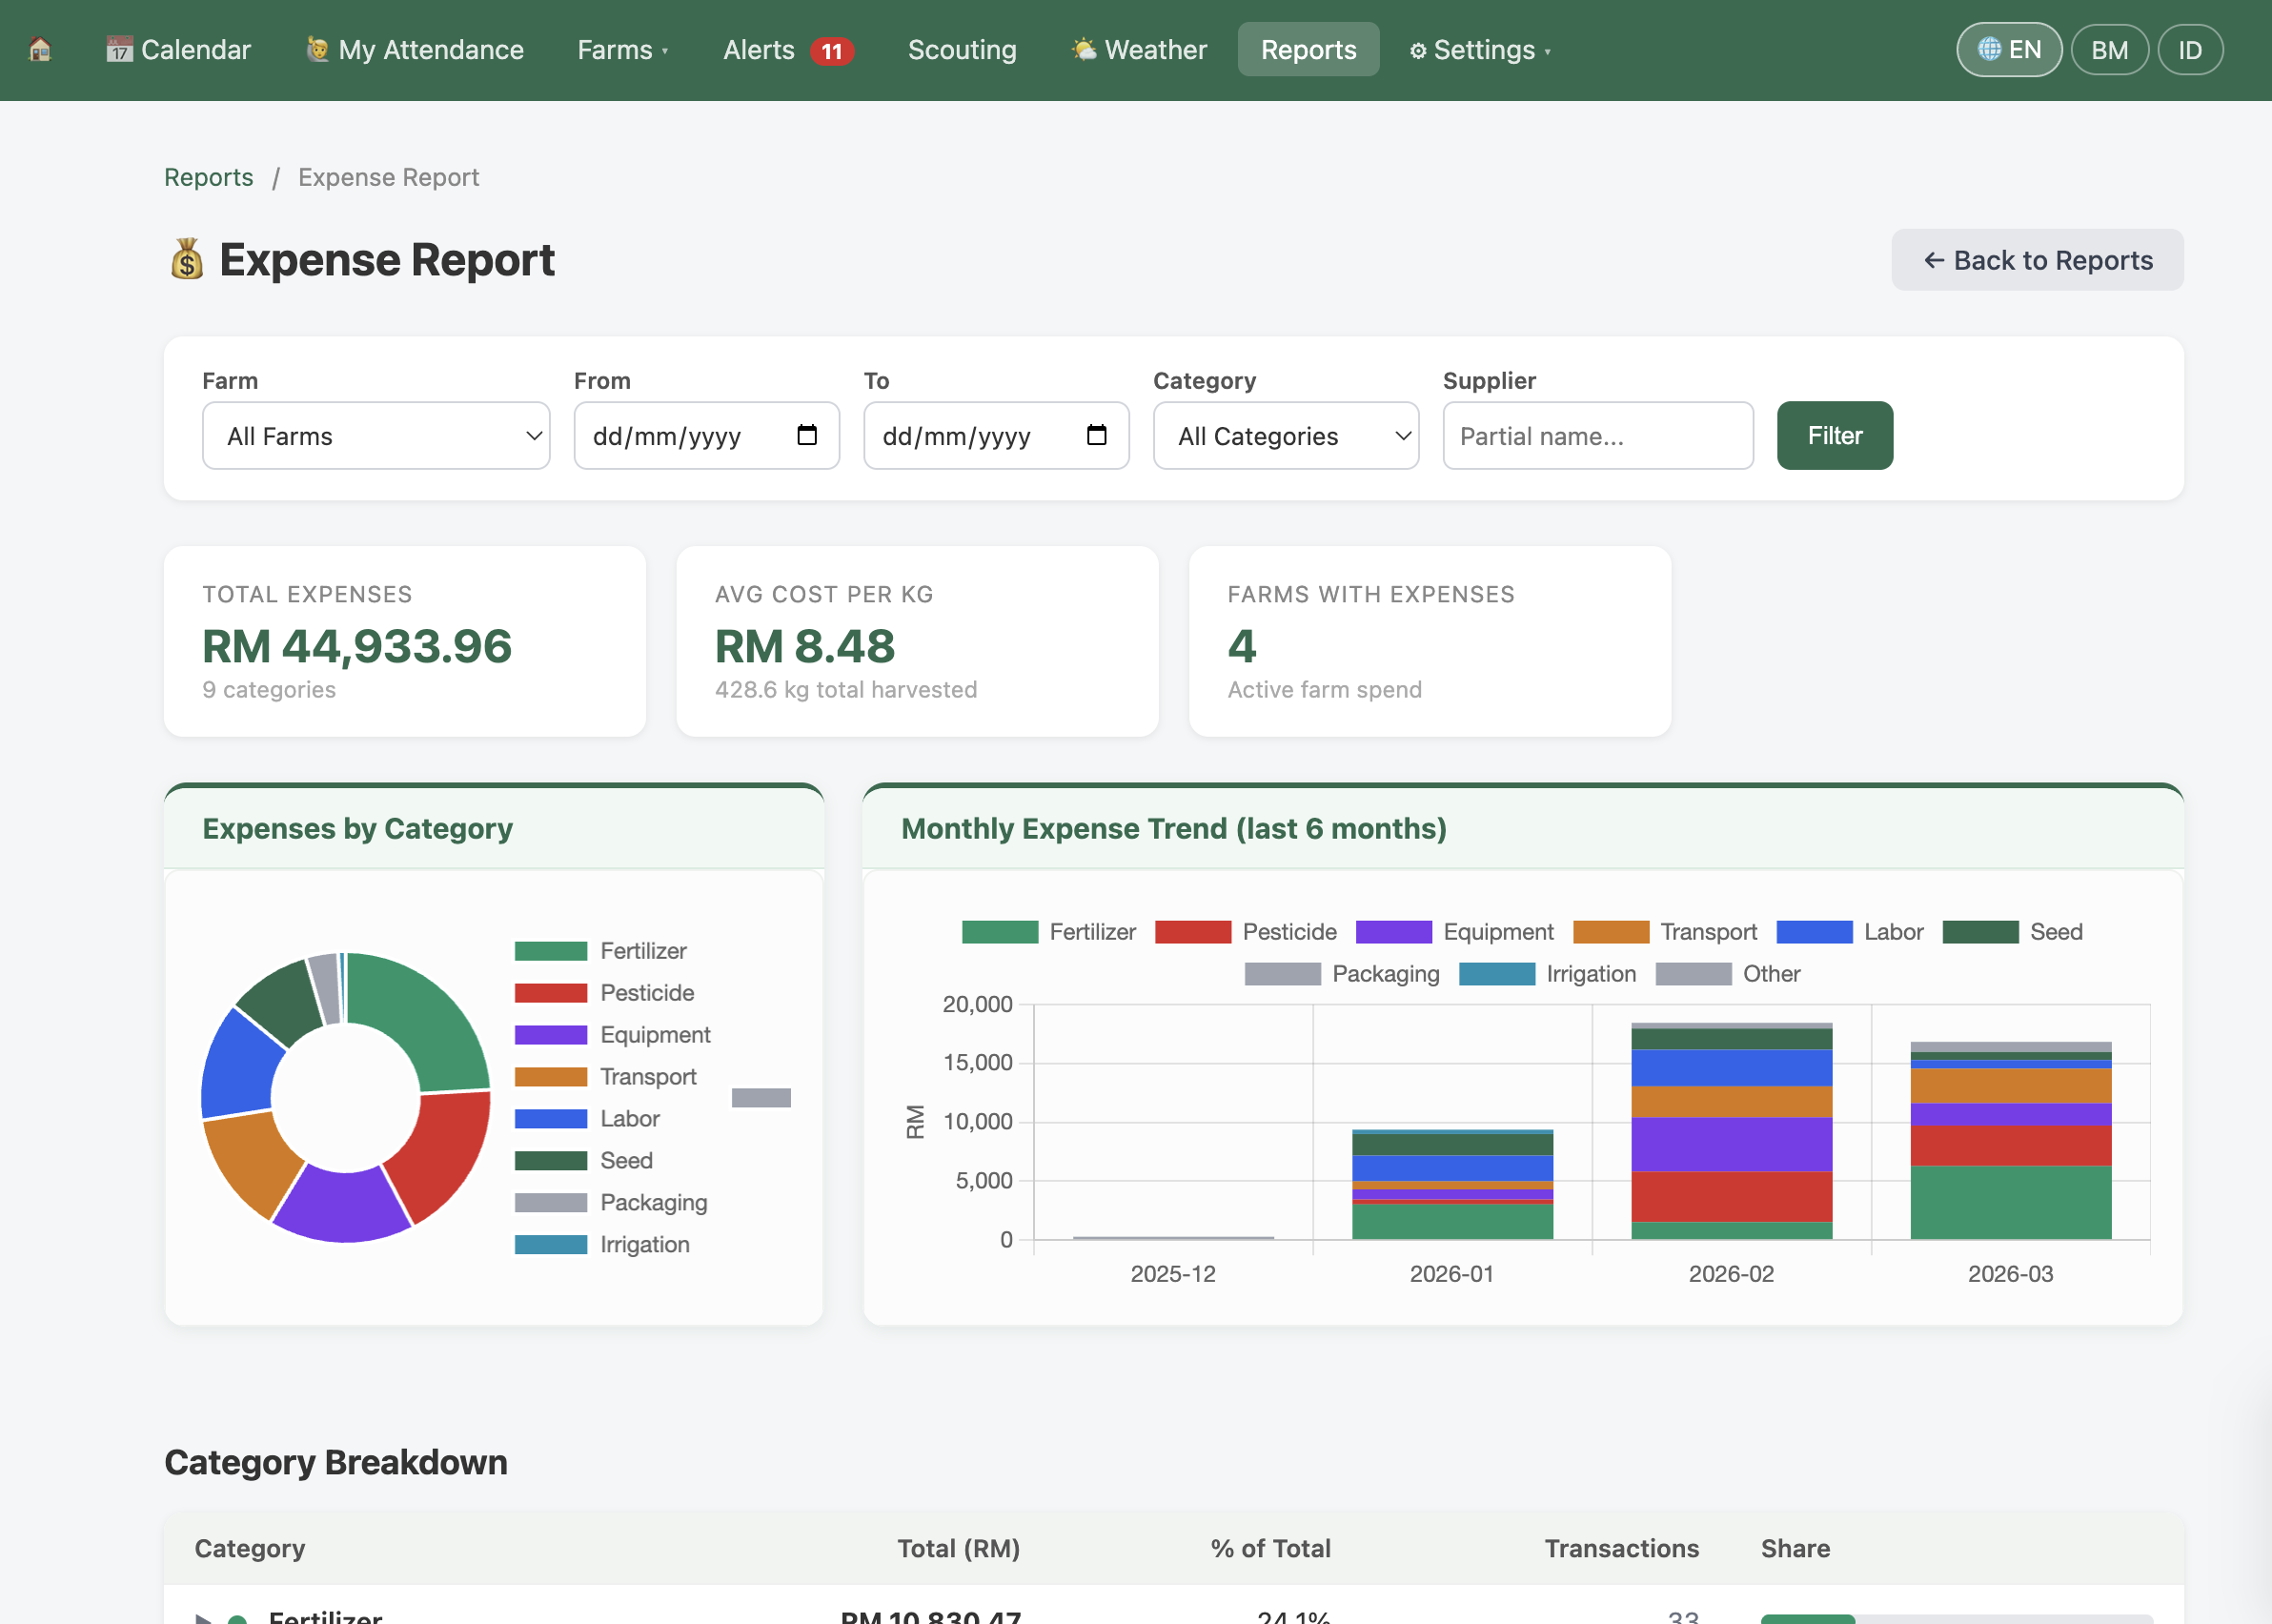Click the 2026-01 stacked bar
2272x1624 pixels.
(1452, 1185)
